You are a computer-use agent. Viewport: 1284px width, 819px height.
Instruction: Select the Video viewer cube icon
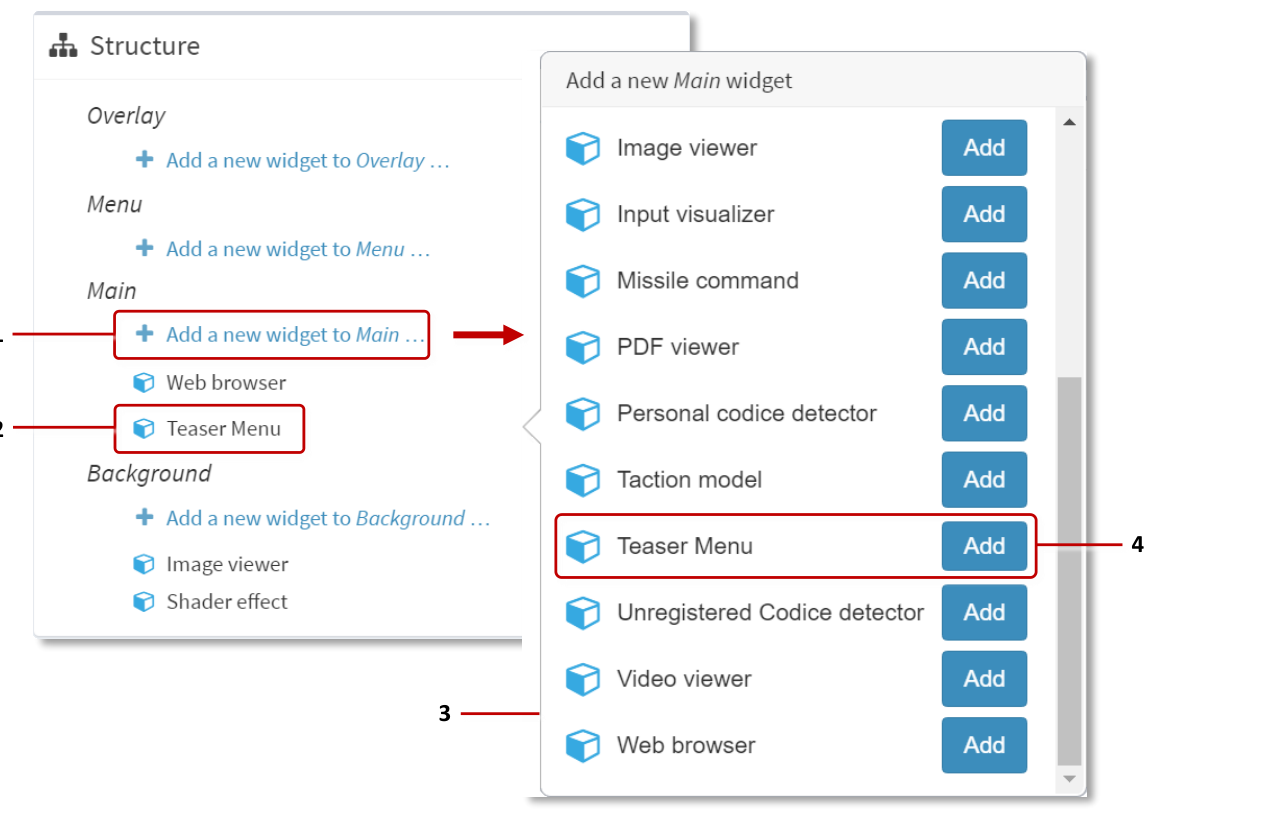point(583,679)
